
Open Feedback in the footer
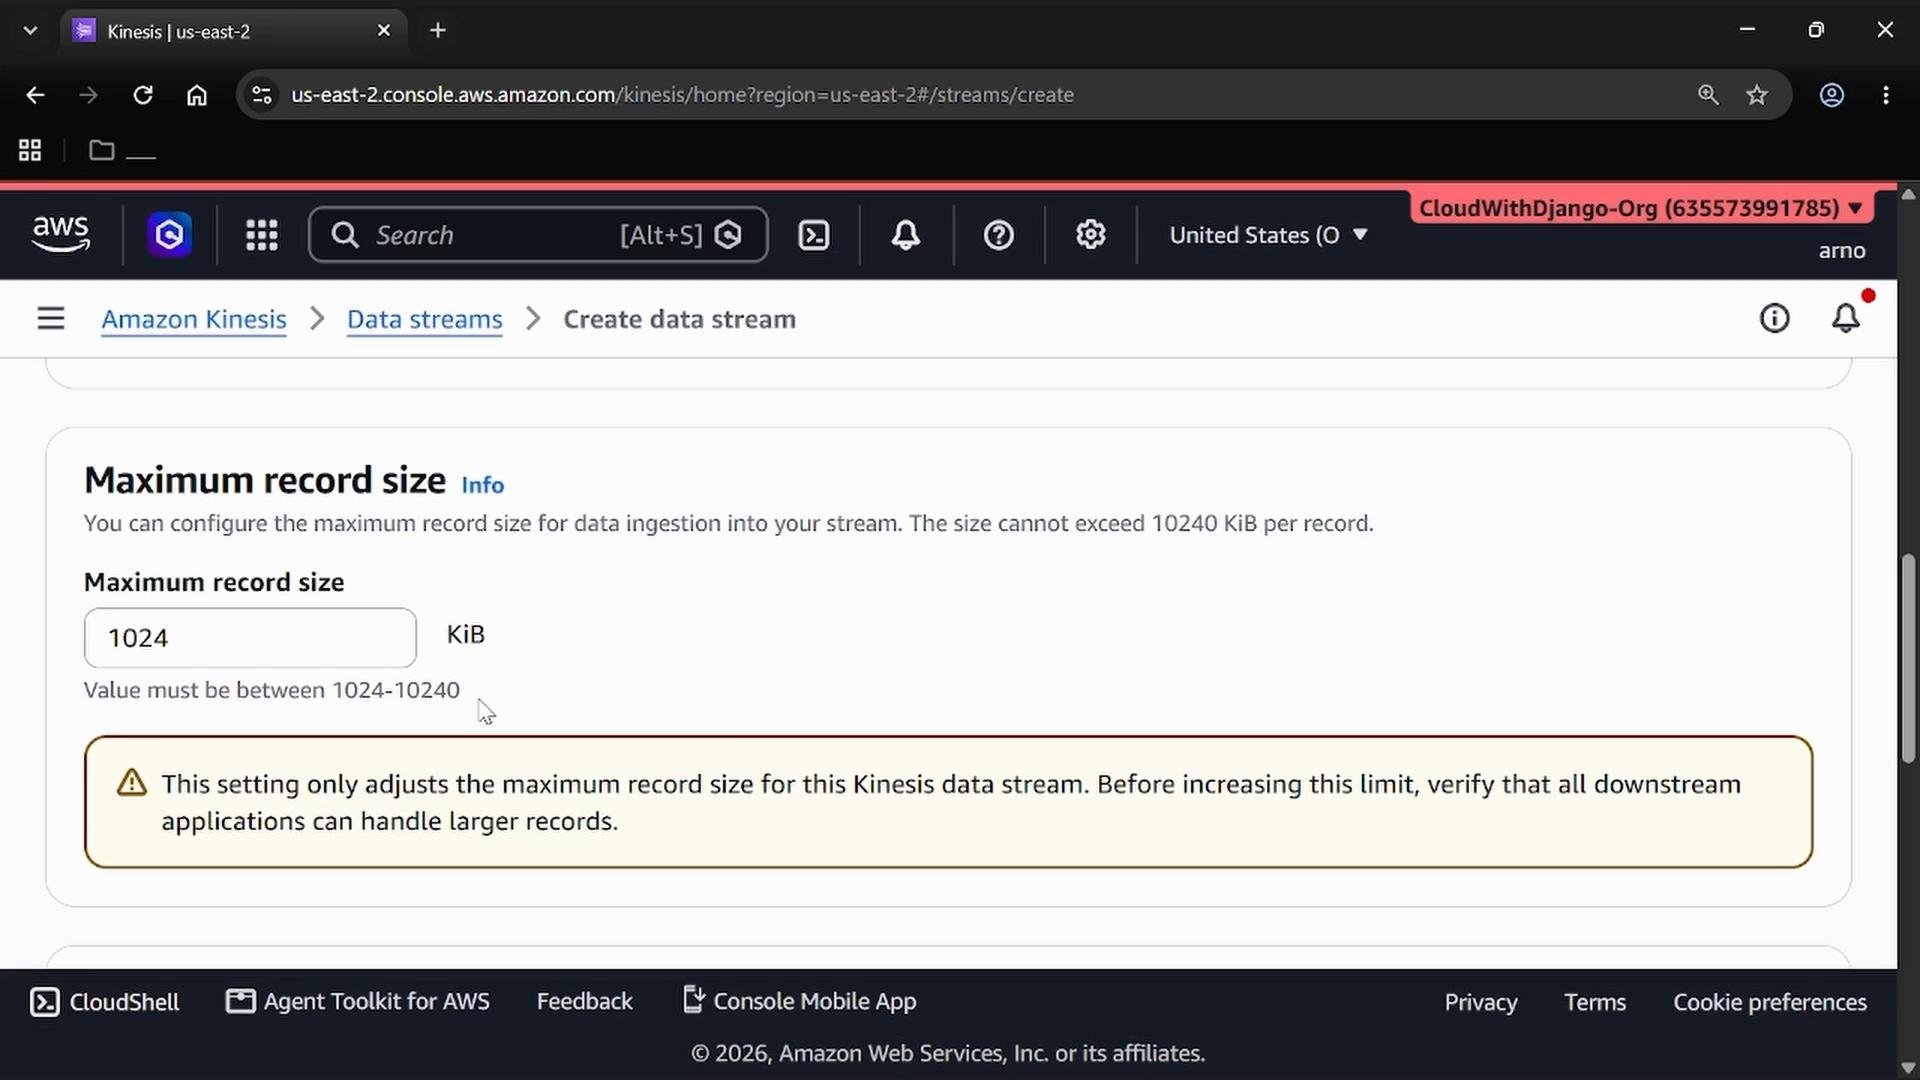[x=585, y=1001]
